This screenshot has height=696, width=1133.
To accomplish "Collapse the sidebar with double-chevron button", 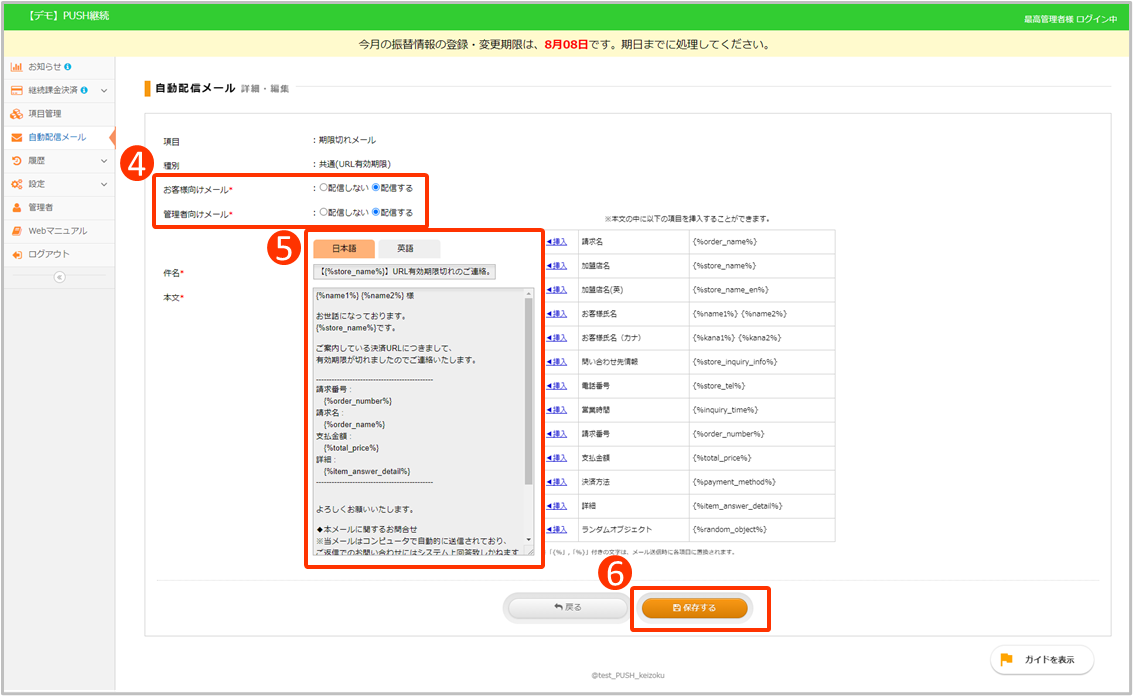I will tap(59, 277).
